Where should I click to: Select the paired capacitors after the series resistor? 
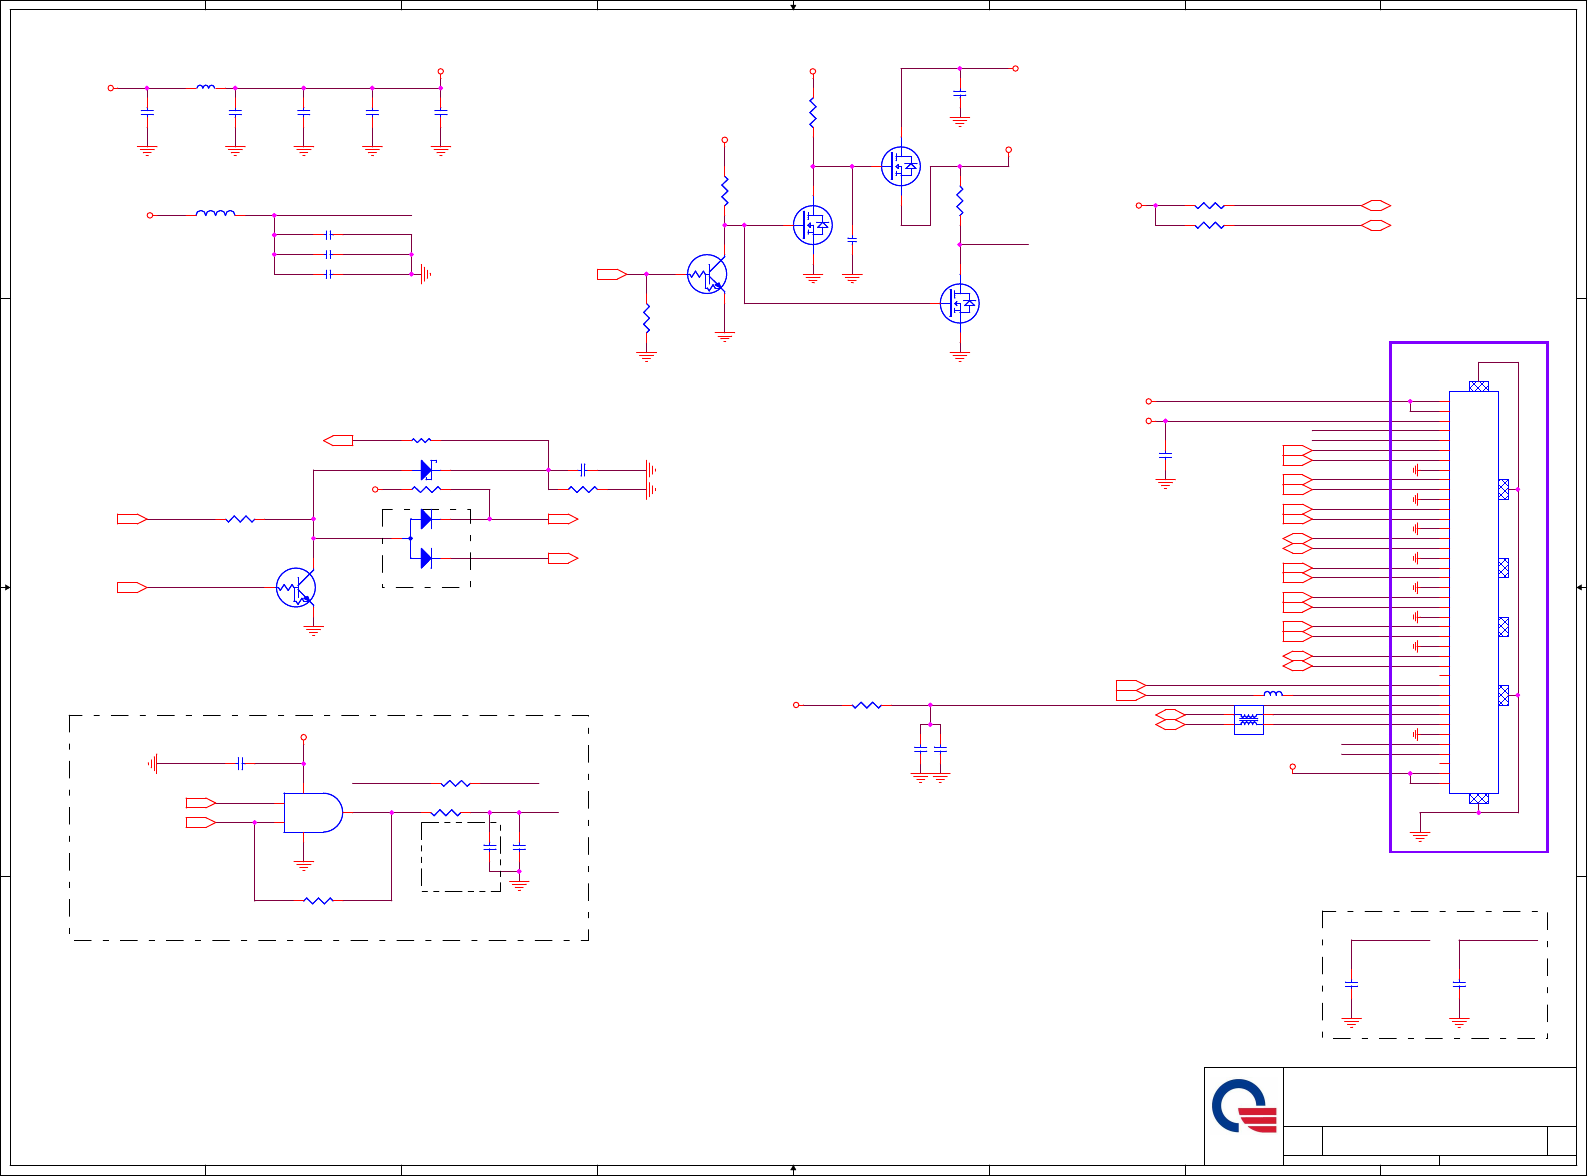click(x=930, y=749)
